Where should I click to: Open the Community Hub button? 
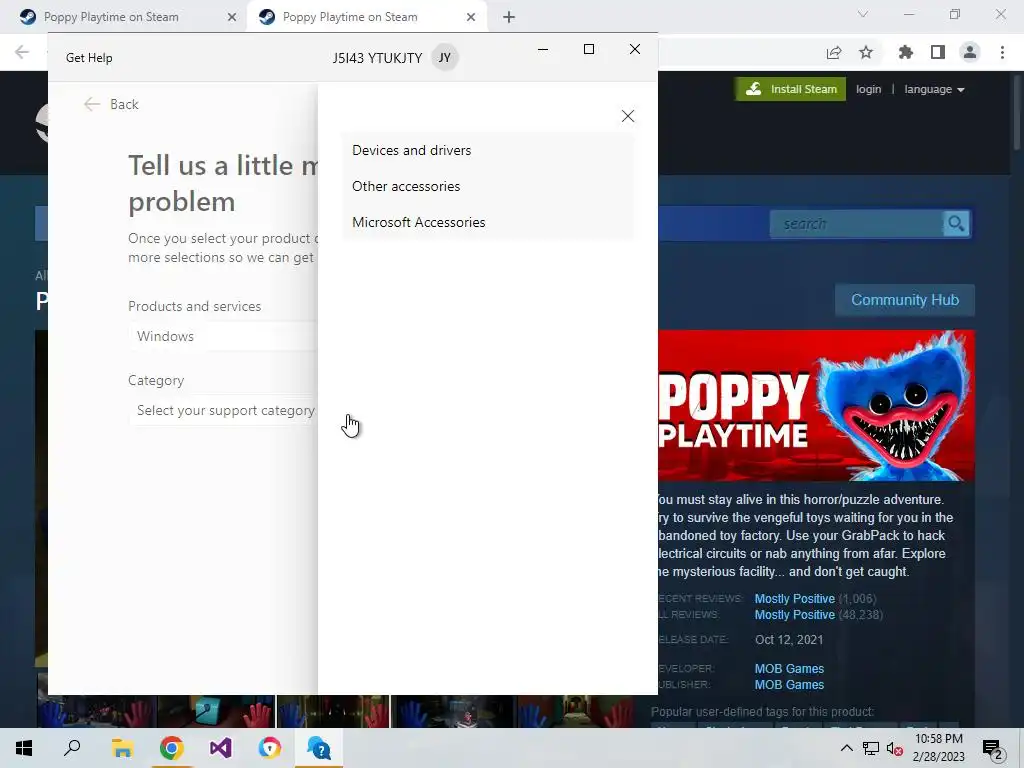pos(904,300)
